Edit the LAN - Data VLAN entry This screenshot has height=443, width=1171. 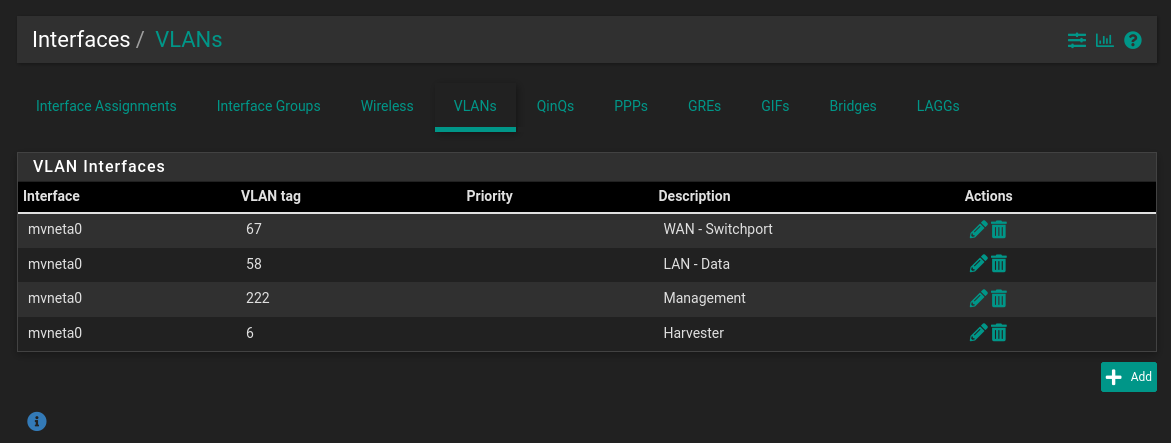(x=978, y=264)
